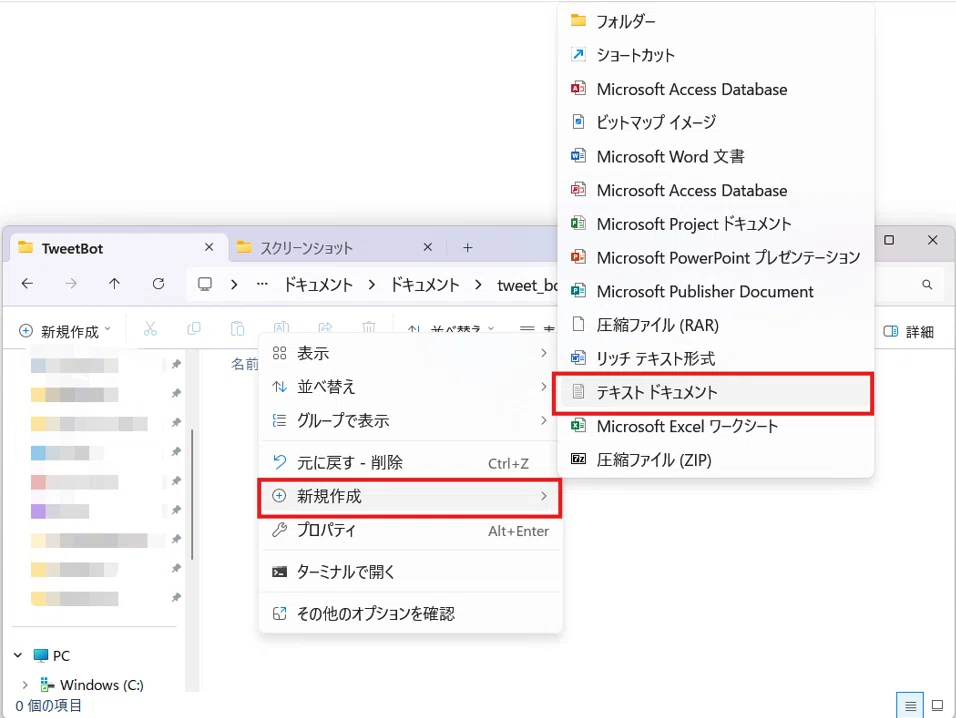This screenshot has width=956, height=718.
Task: Choose ターミナルで開く option
Action: click(410, 572)
